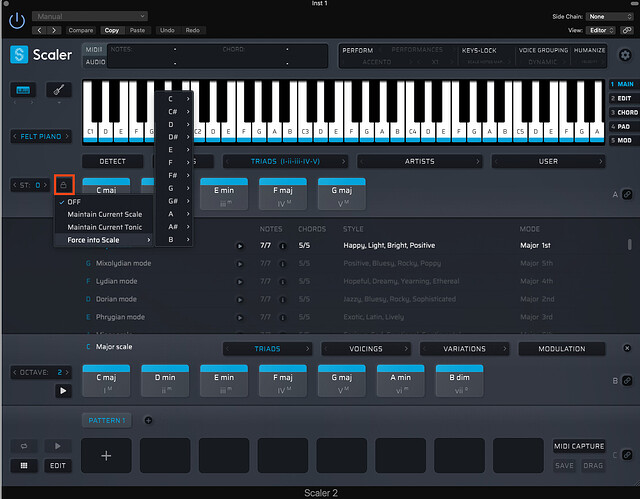Click the link icon beside section B
Image resolution: width=640 pixels, height=499 pixels.
click(x=627, y=380)
